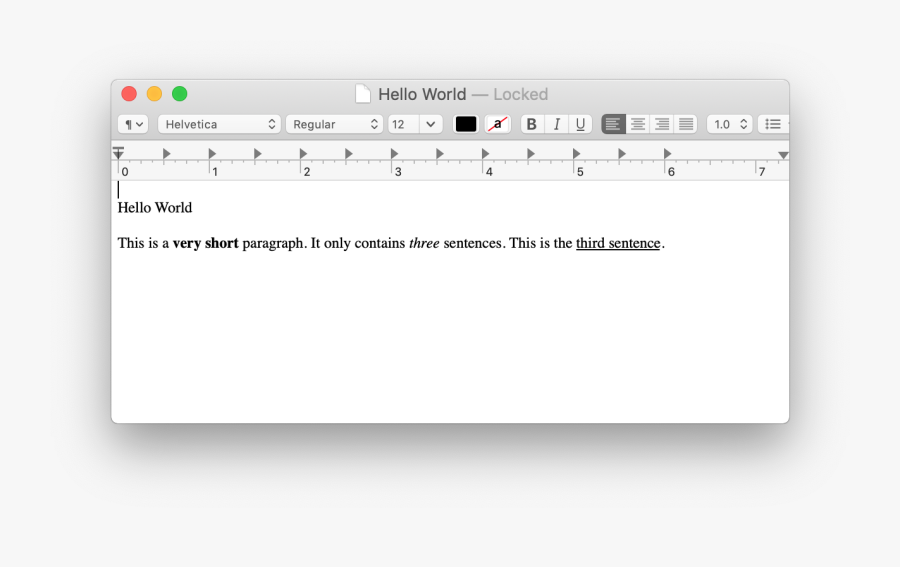This screenshot has height=567, width=900.
Task: Justify the text alignment
Action: click(685, 124)
